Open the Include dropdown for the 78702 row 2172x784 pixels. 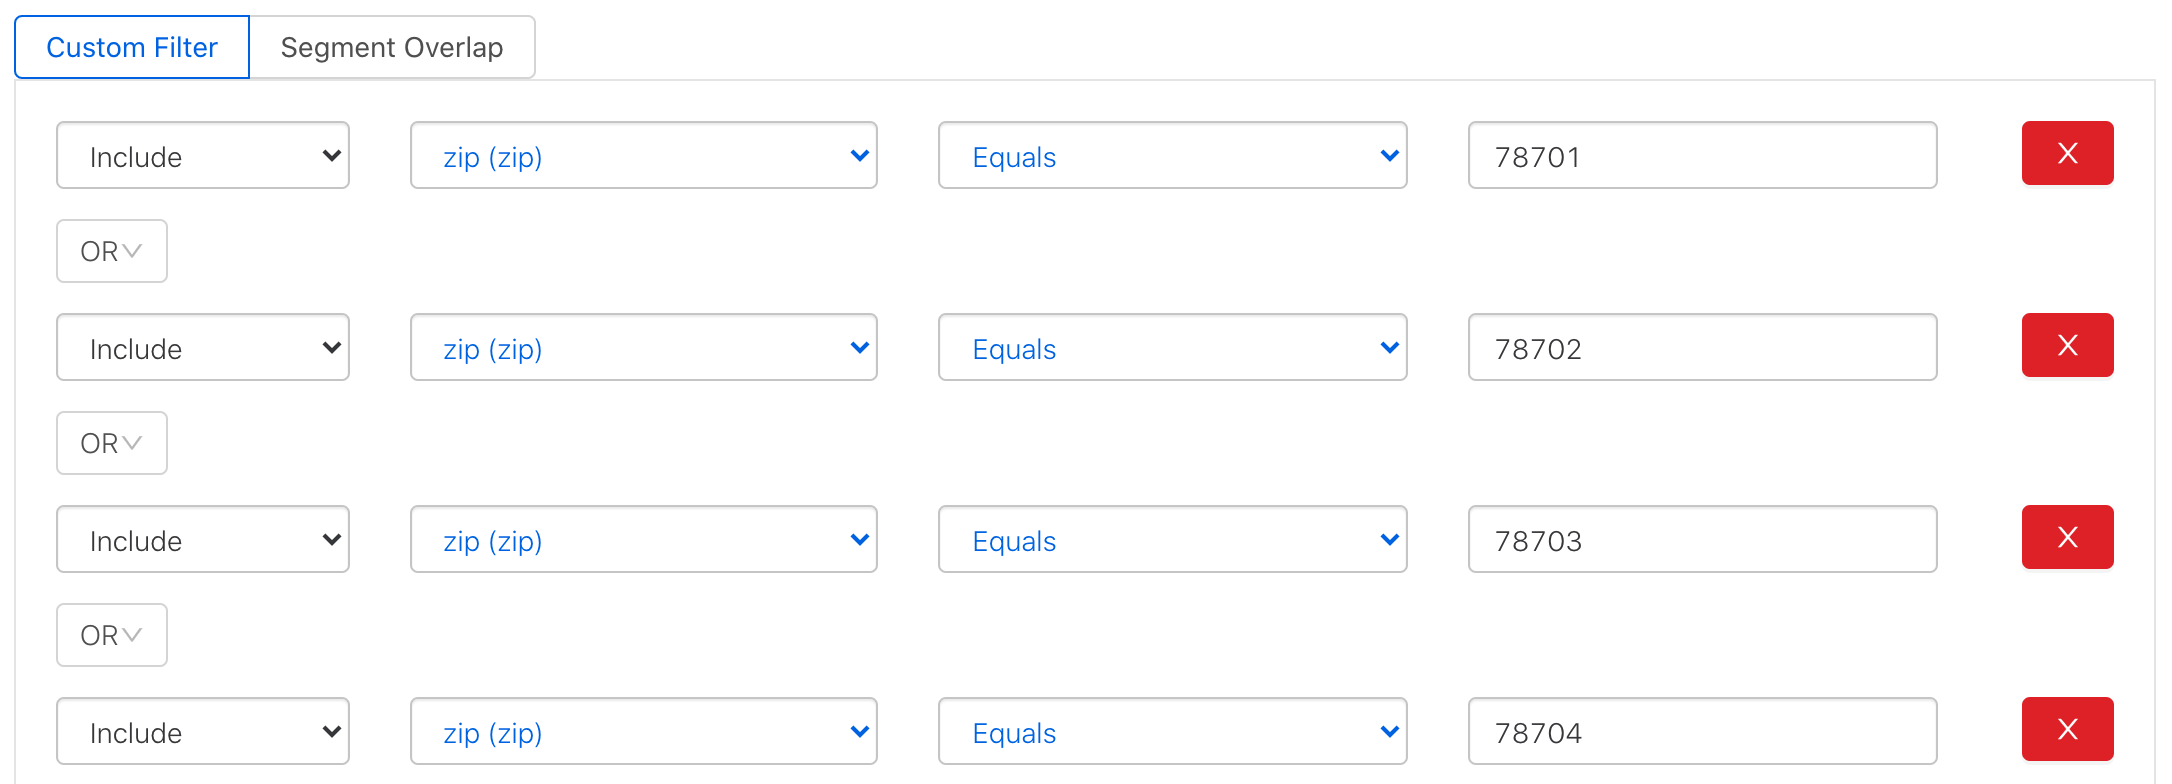203,347
